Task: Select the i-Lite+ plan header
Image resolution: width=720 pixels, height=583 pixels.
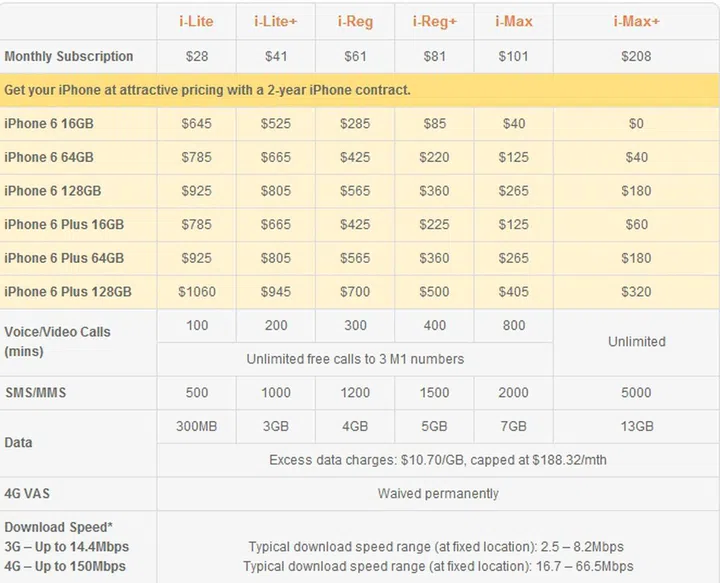Action: click(x=276, y=21)
